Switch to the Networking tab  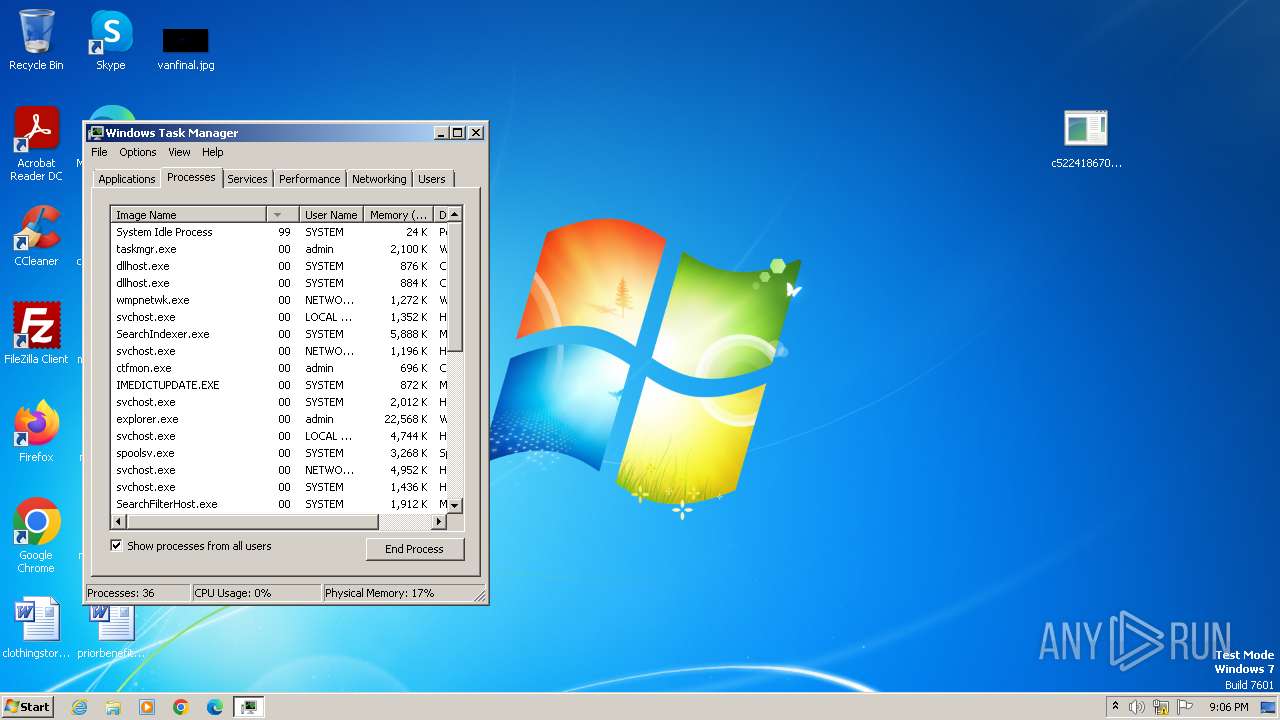[x=379, y=179]
